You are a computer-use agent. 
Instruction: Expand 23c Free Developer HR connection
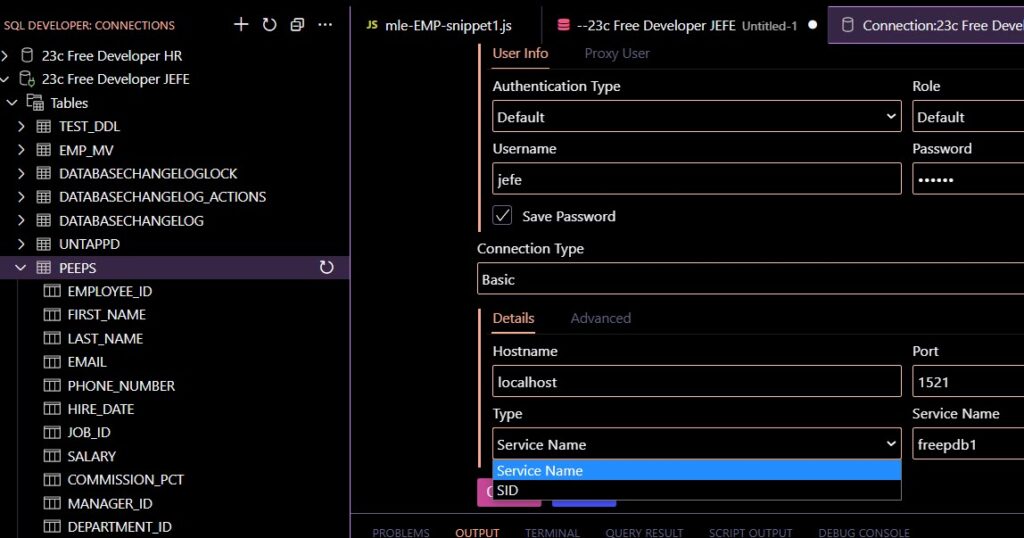point(6,56)
